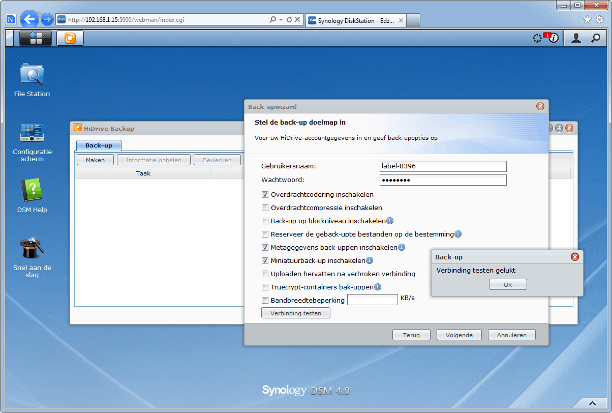The height and width of the screenshot is (413, 612).
Task: Open browser favorites star icon
Action: pyautogui.click(x=587, y=19)
